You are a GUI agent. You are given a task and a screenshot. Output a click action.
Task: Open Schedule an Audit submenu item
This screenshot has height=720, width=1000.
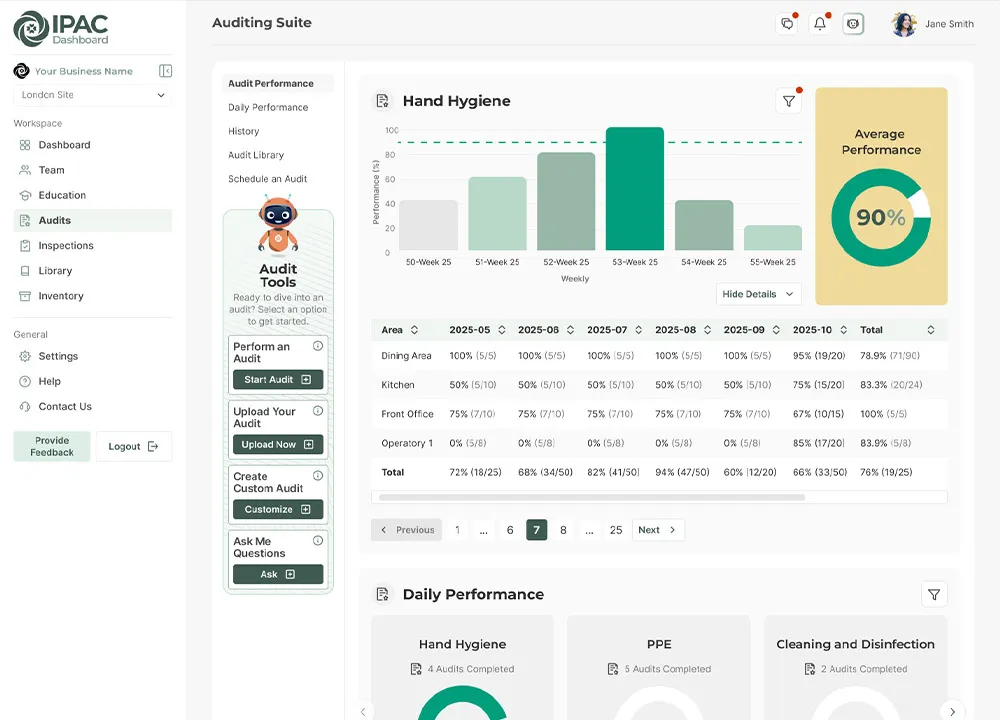[x=267, y=179]
